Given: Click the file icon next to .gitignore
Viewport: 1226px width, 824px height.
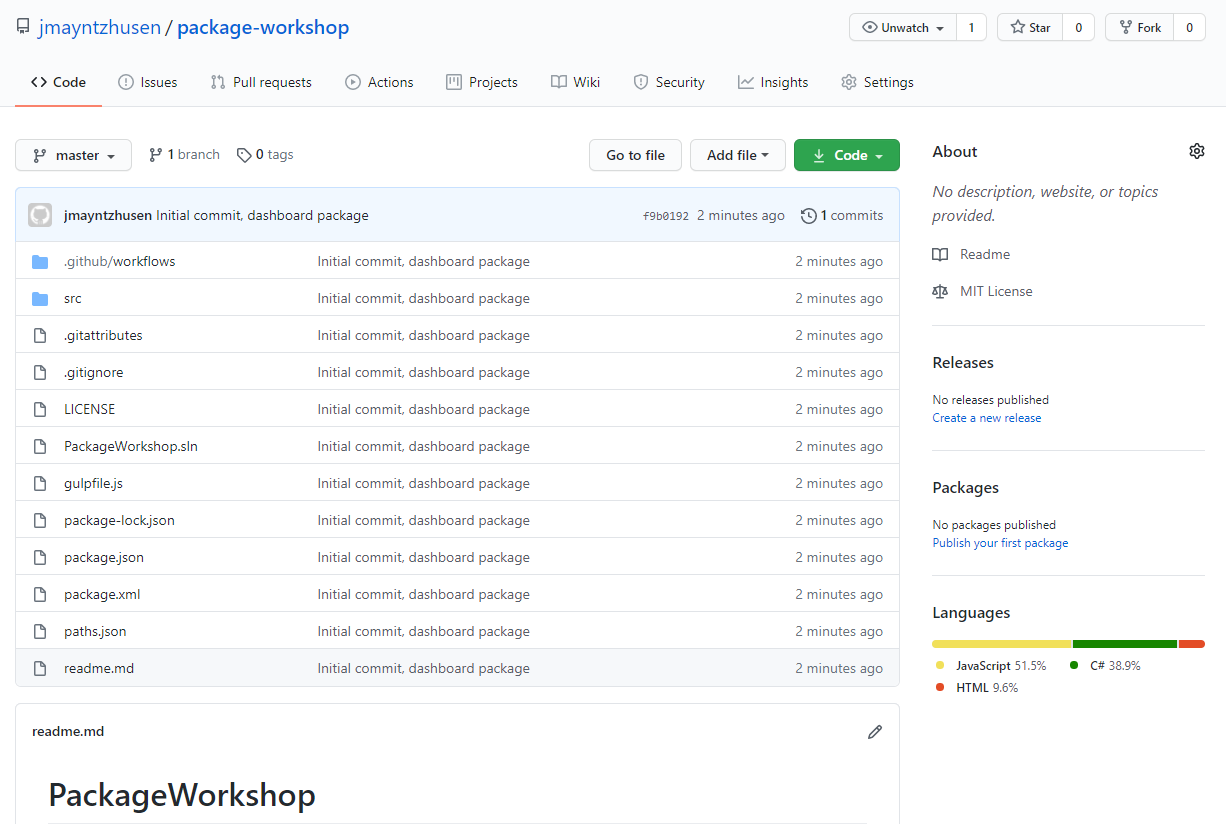Looking at the screenshot, I should (40, 373).
